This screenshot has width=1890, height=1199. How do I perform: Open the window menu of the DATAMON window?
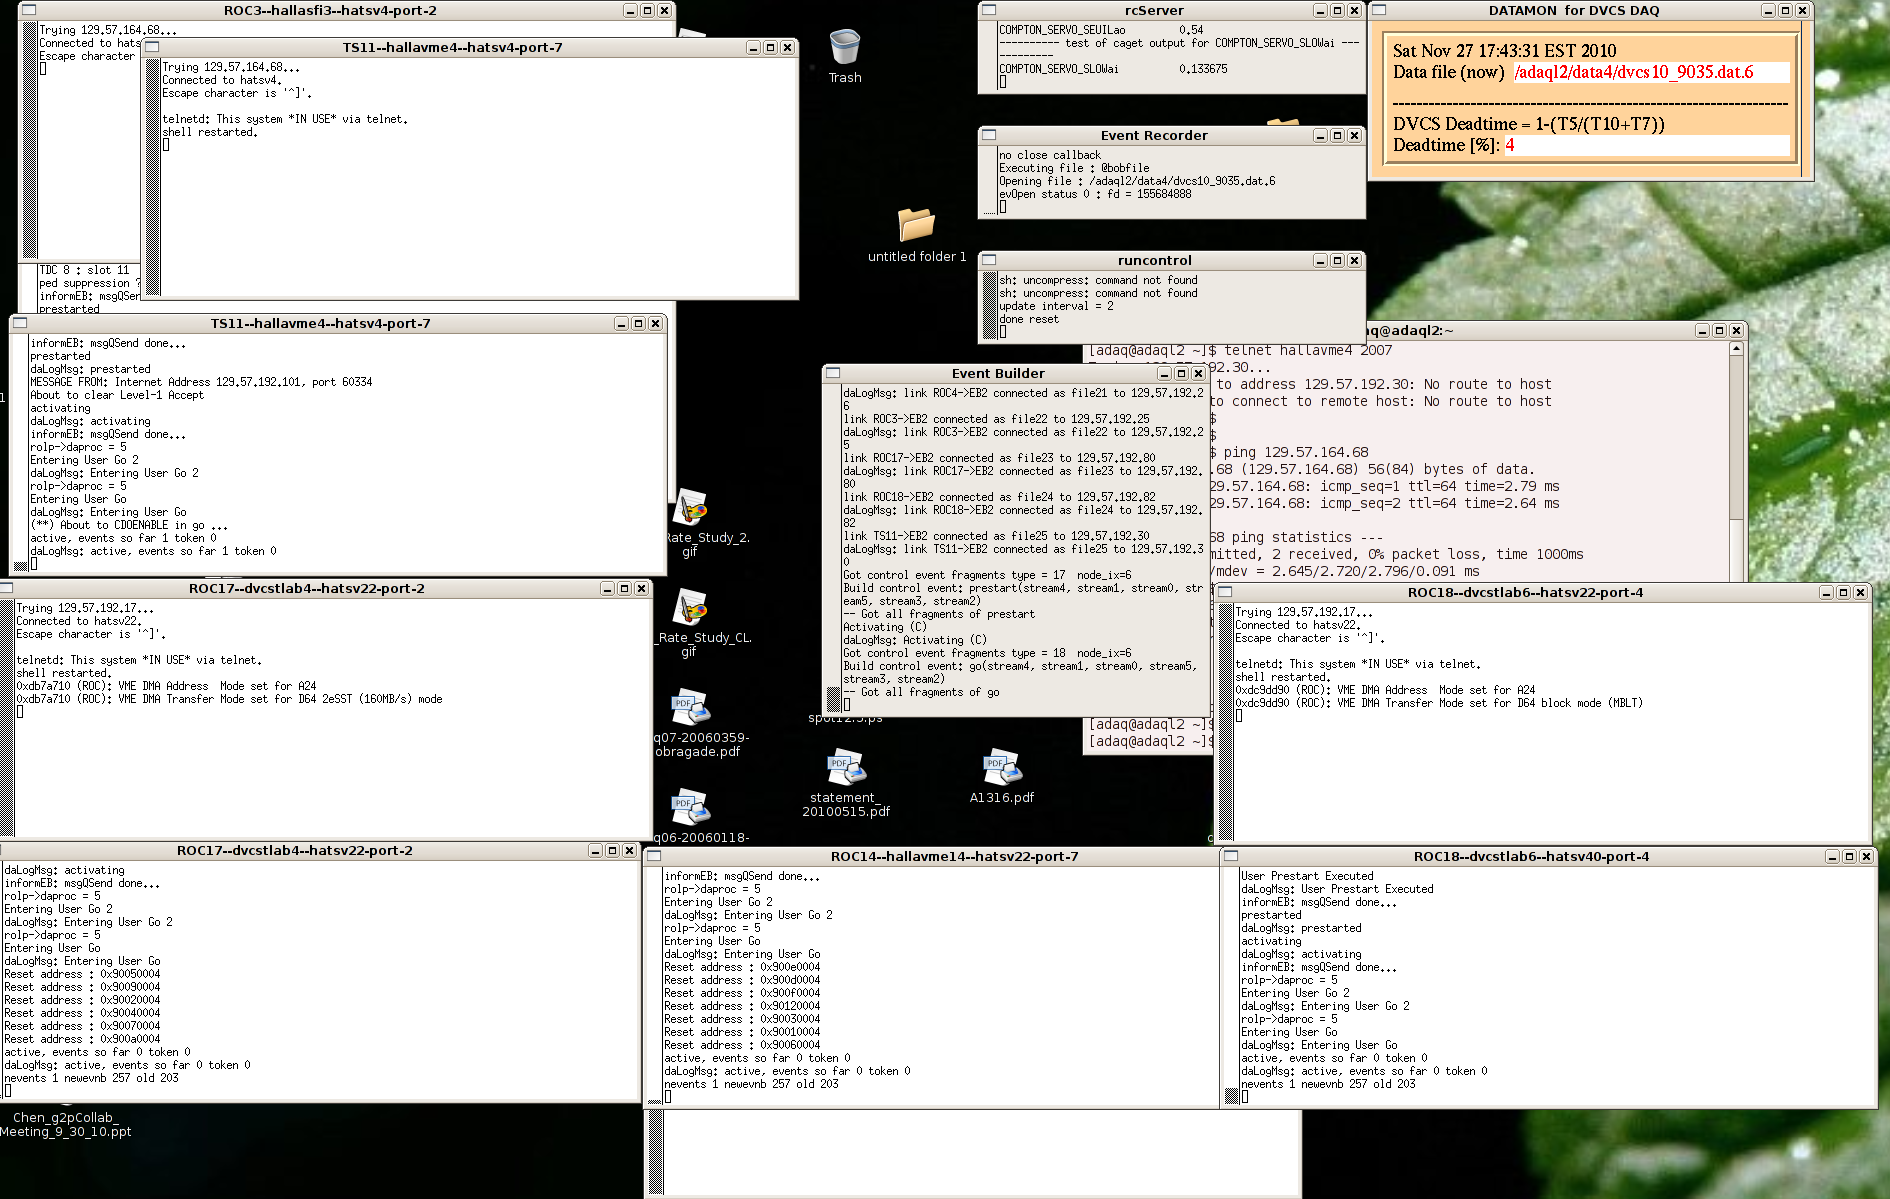tap(1380, 10)
